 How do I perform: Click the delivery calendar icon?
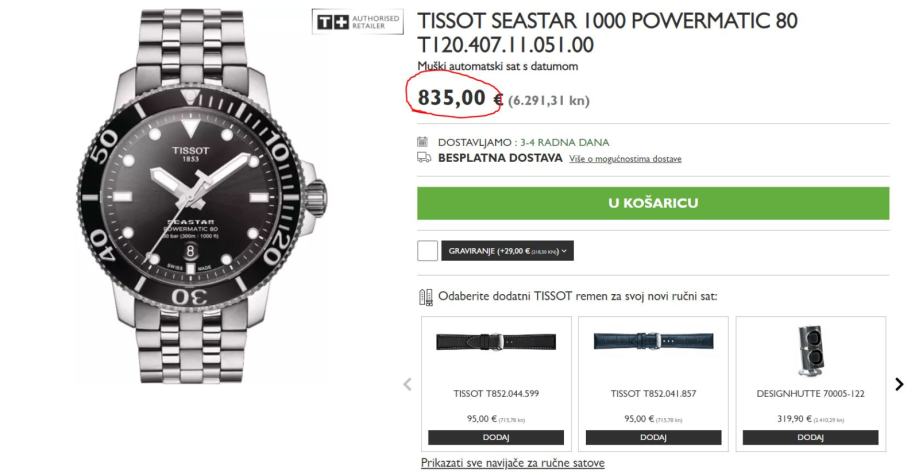pos(424,142)
